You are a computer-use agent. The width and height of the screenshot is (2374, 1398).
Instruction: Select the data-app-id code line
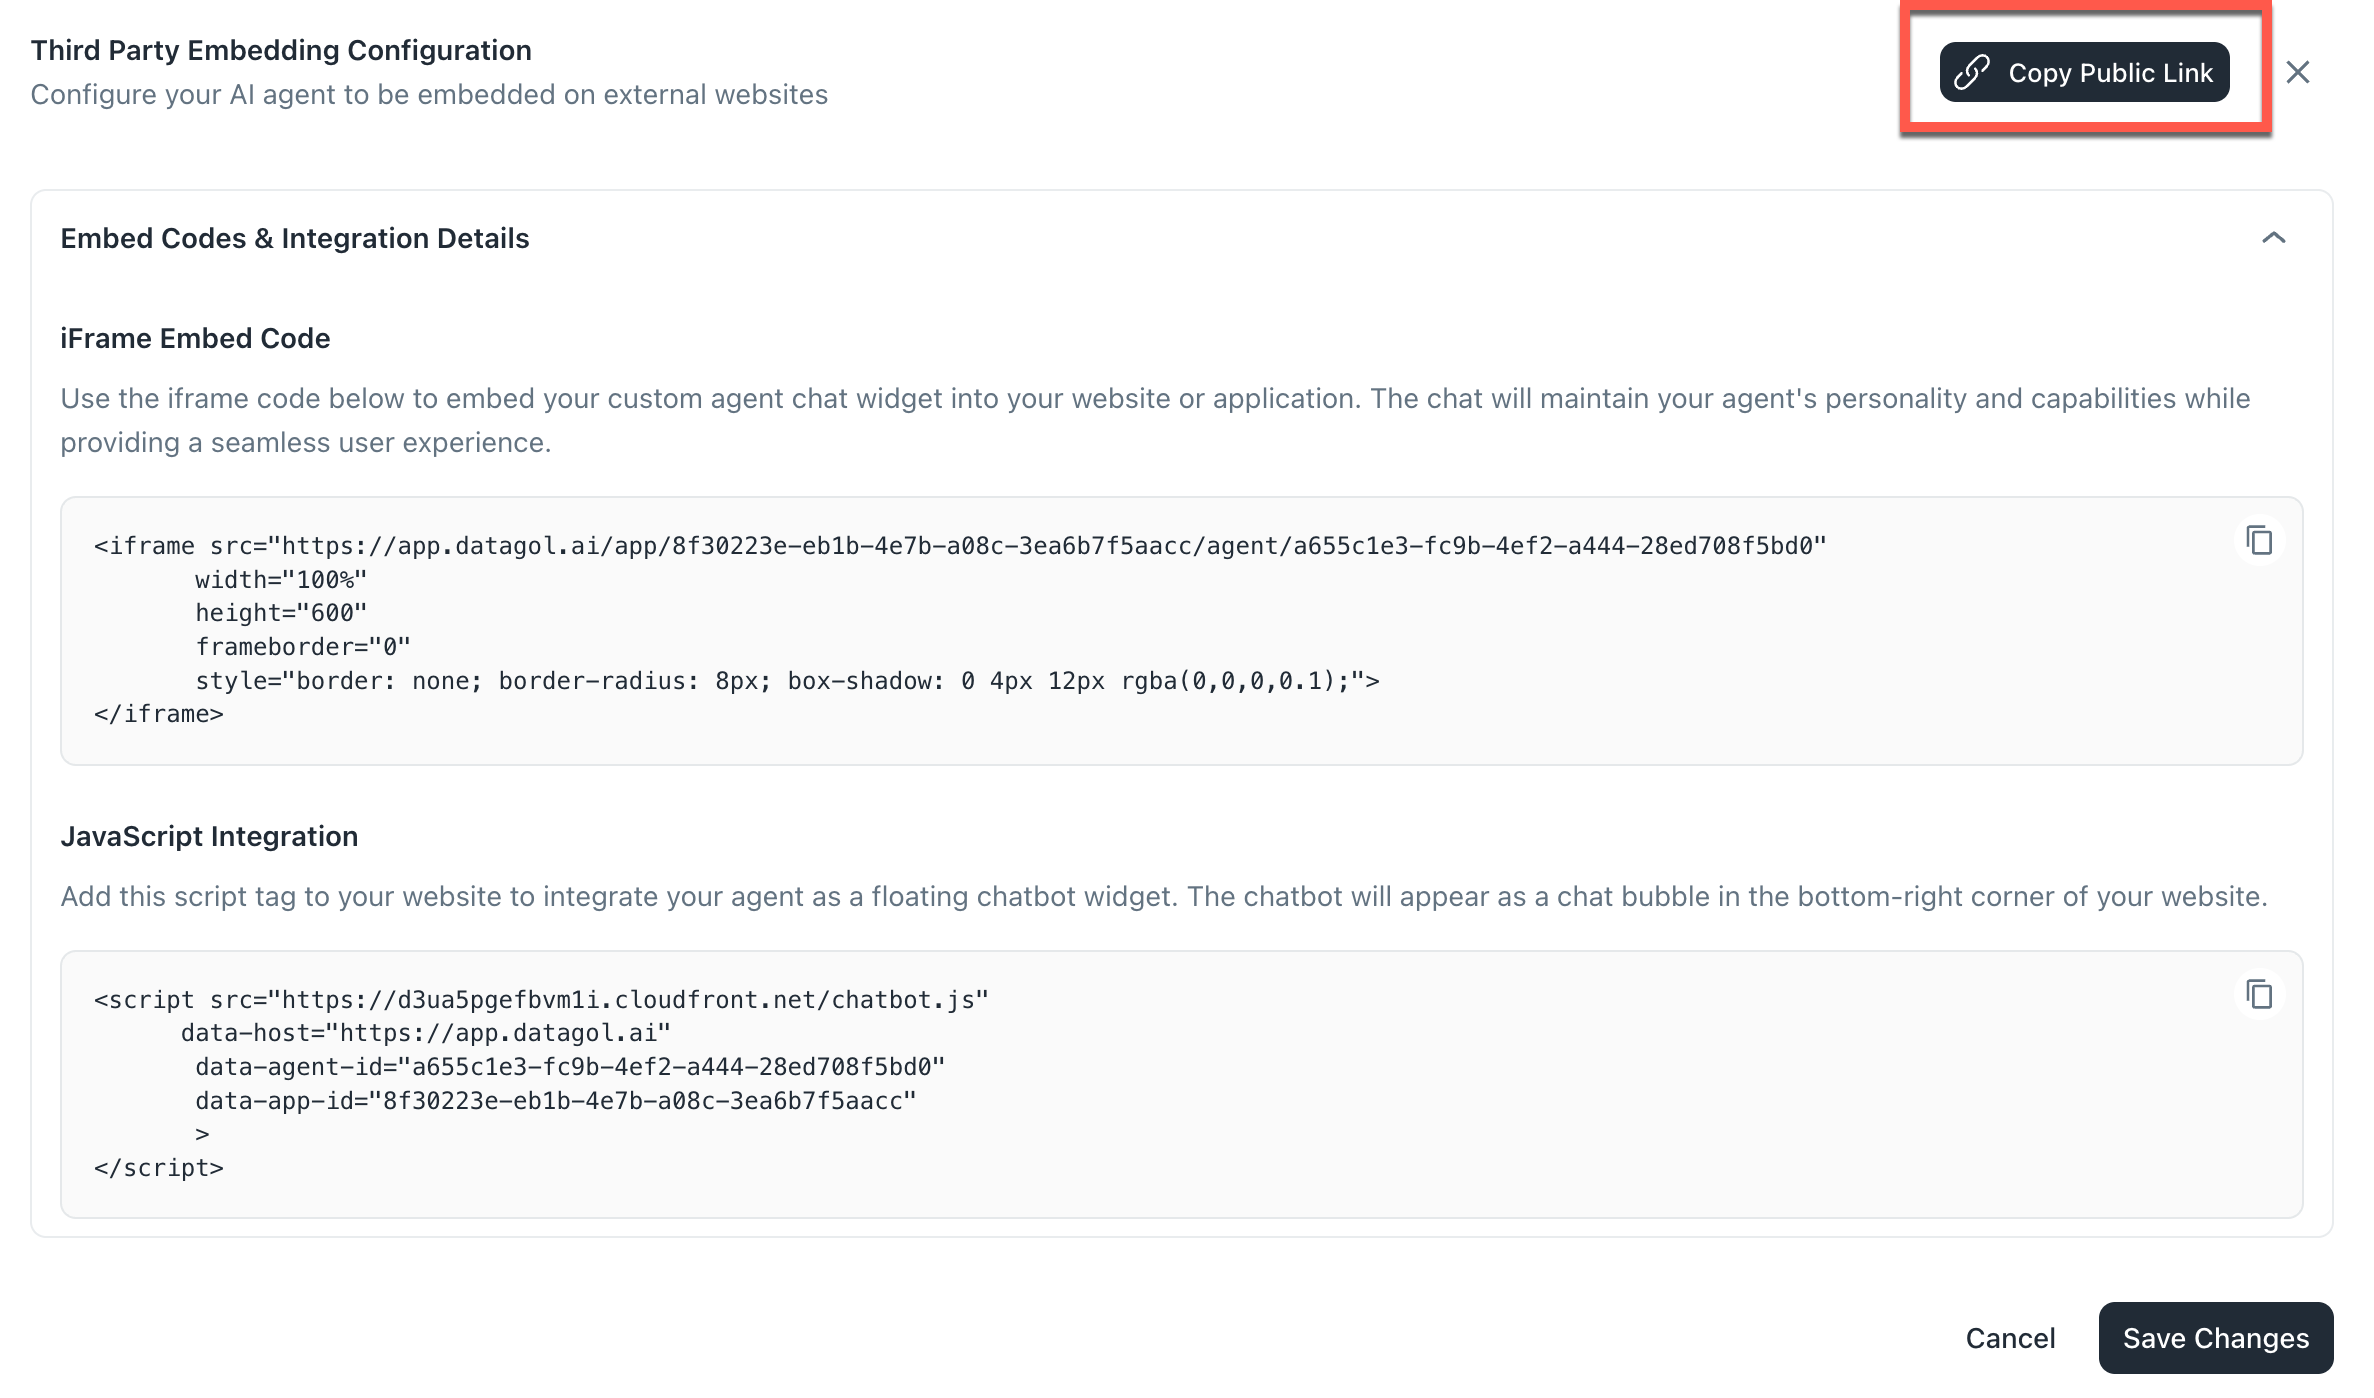pyautogui.click(x=556, y=1101)
